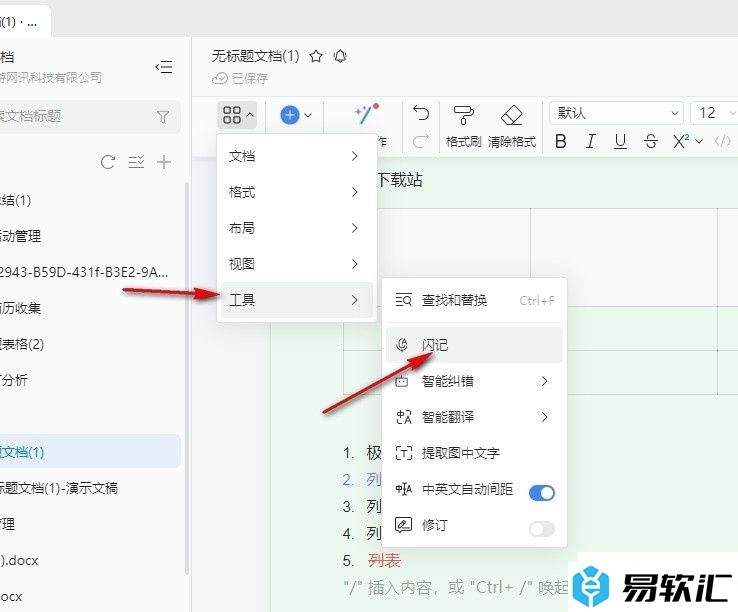This screenshot has width=738, height=612.
Task: Click the undo arrow icon
Action: (421, 114)
